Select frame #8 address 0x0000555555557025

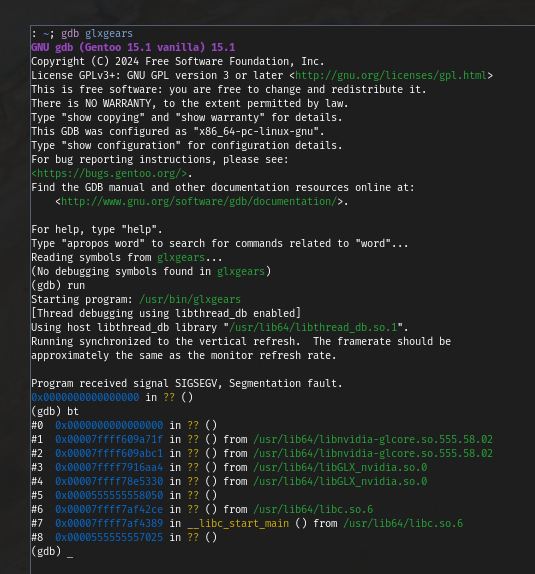click(109, 537)
